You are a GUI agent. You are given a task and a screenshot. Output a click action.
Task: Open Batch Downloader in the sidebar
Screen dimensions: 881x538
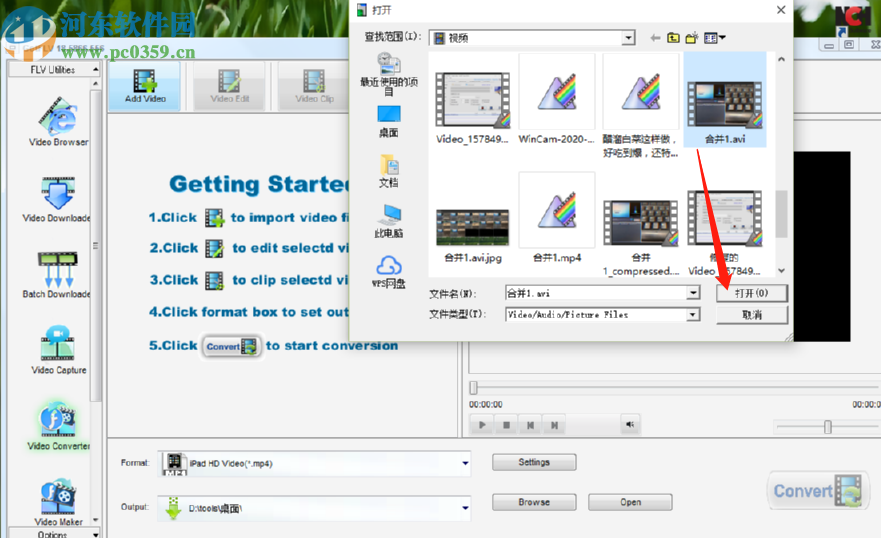pos(57,275)
